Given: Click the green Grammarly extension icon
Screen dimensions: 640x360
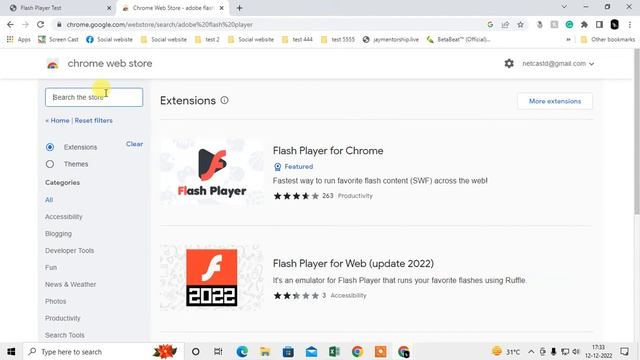Looking at the screenshot, I should click(569, 24).
